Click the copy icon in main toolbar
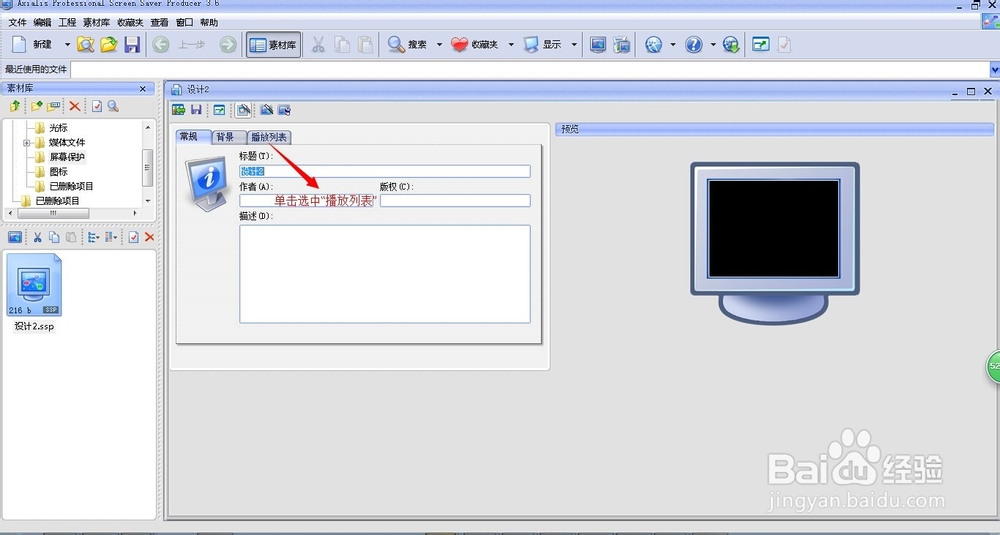This screenshot has height=535, width=1000. point(342,45)
